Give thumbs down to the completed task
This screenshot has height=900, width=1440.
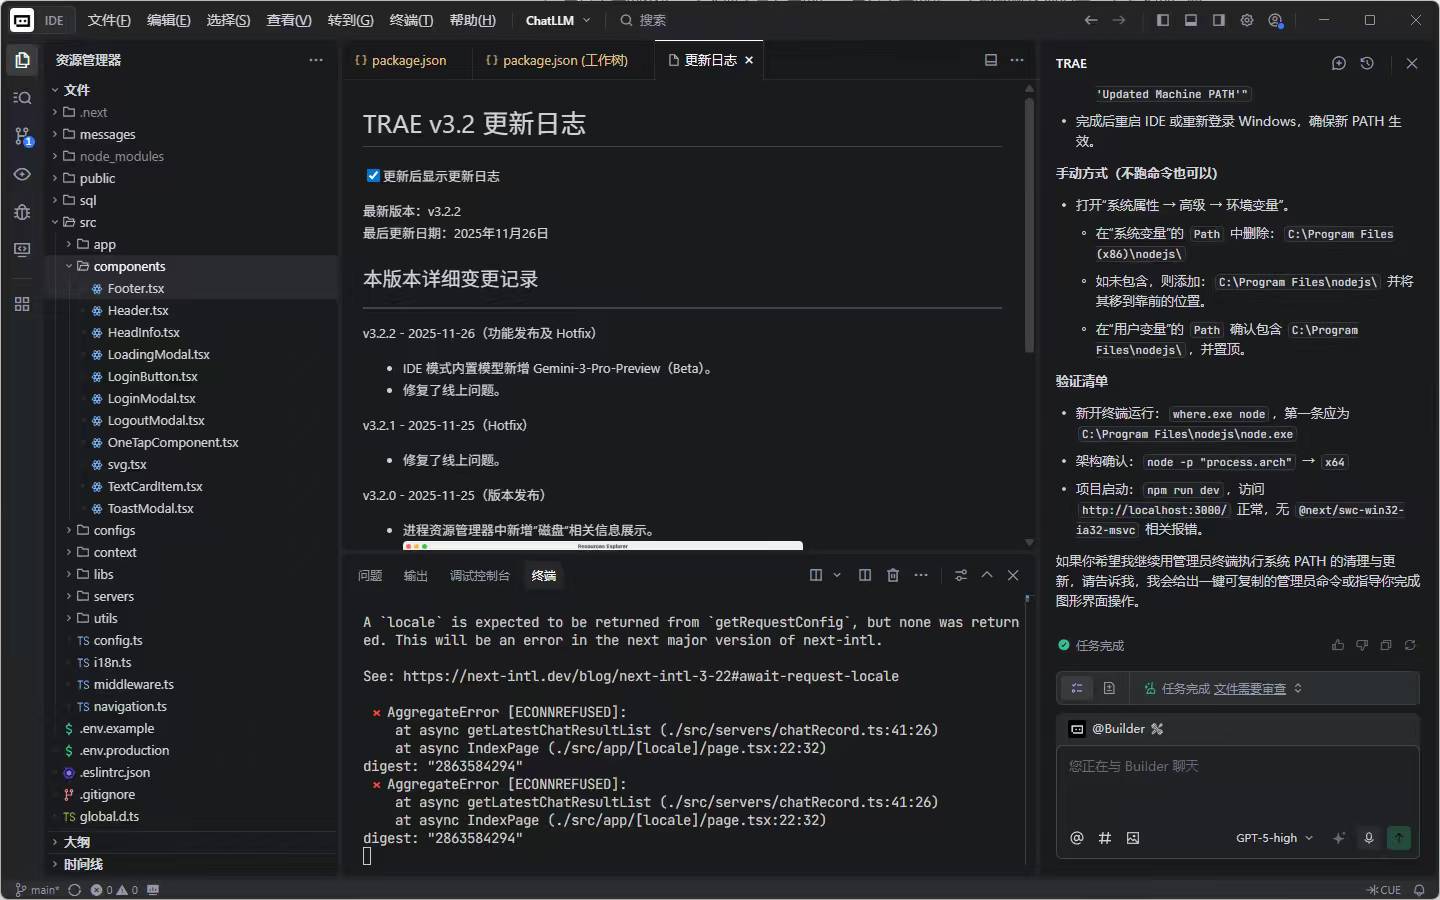[x=1362, y=645]
